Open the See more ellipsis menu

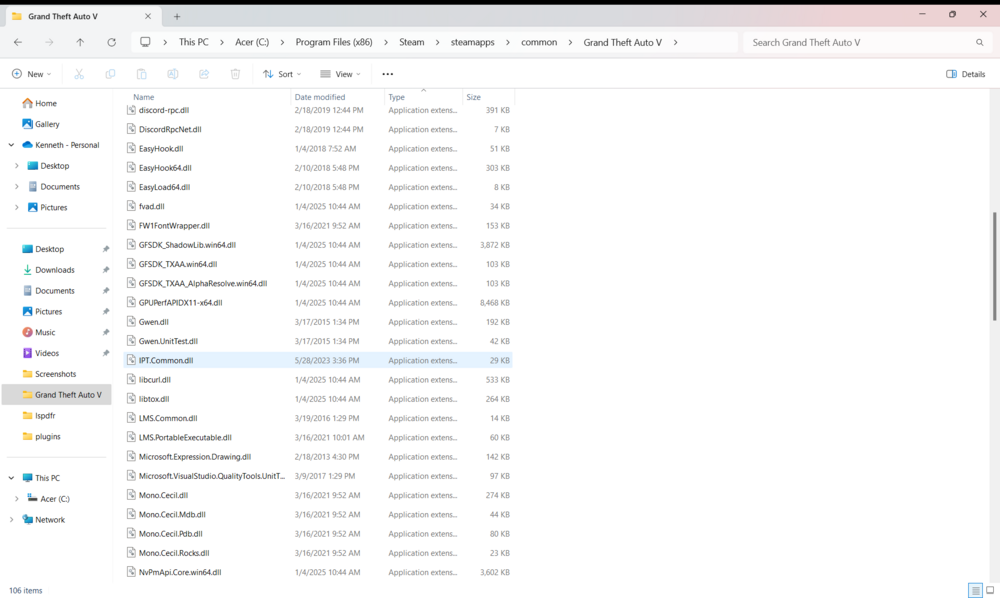point(387,73)
